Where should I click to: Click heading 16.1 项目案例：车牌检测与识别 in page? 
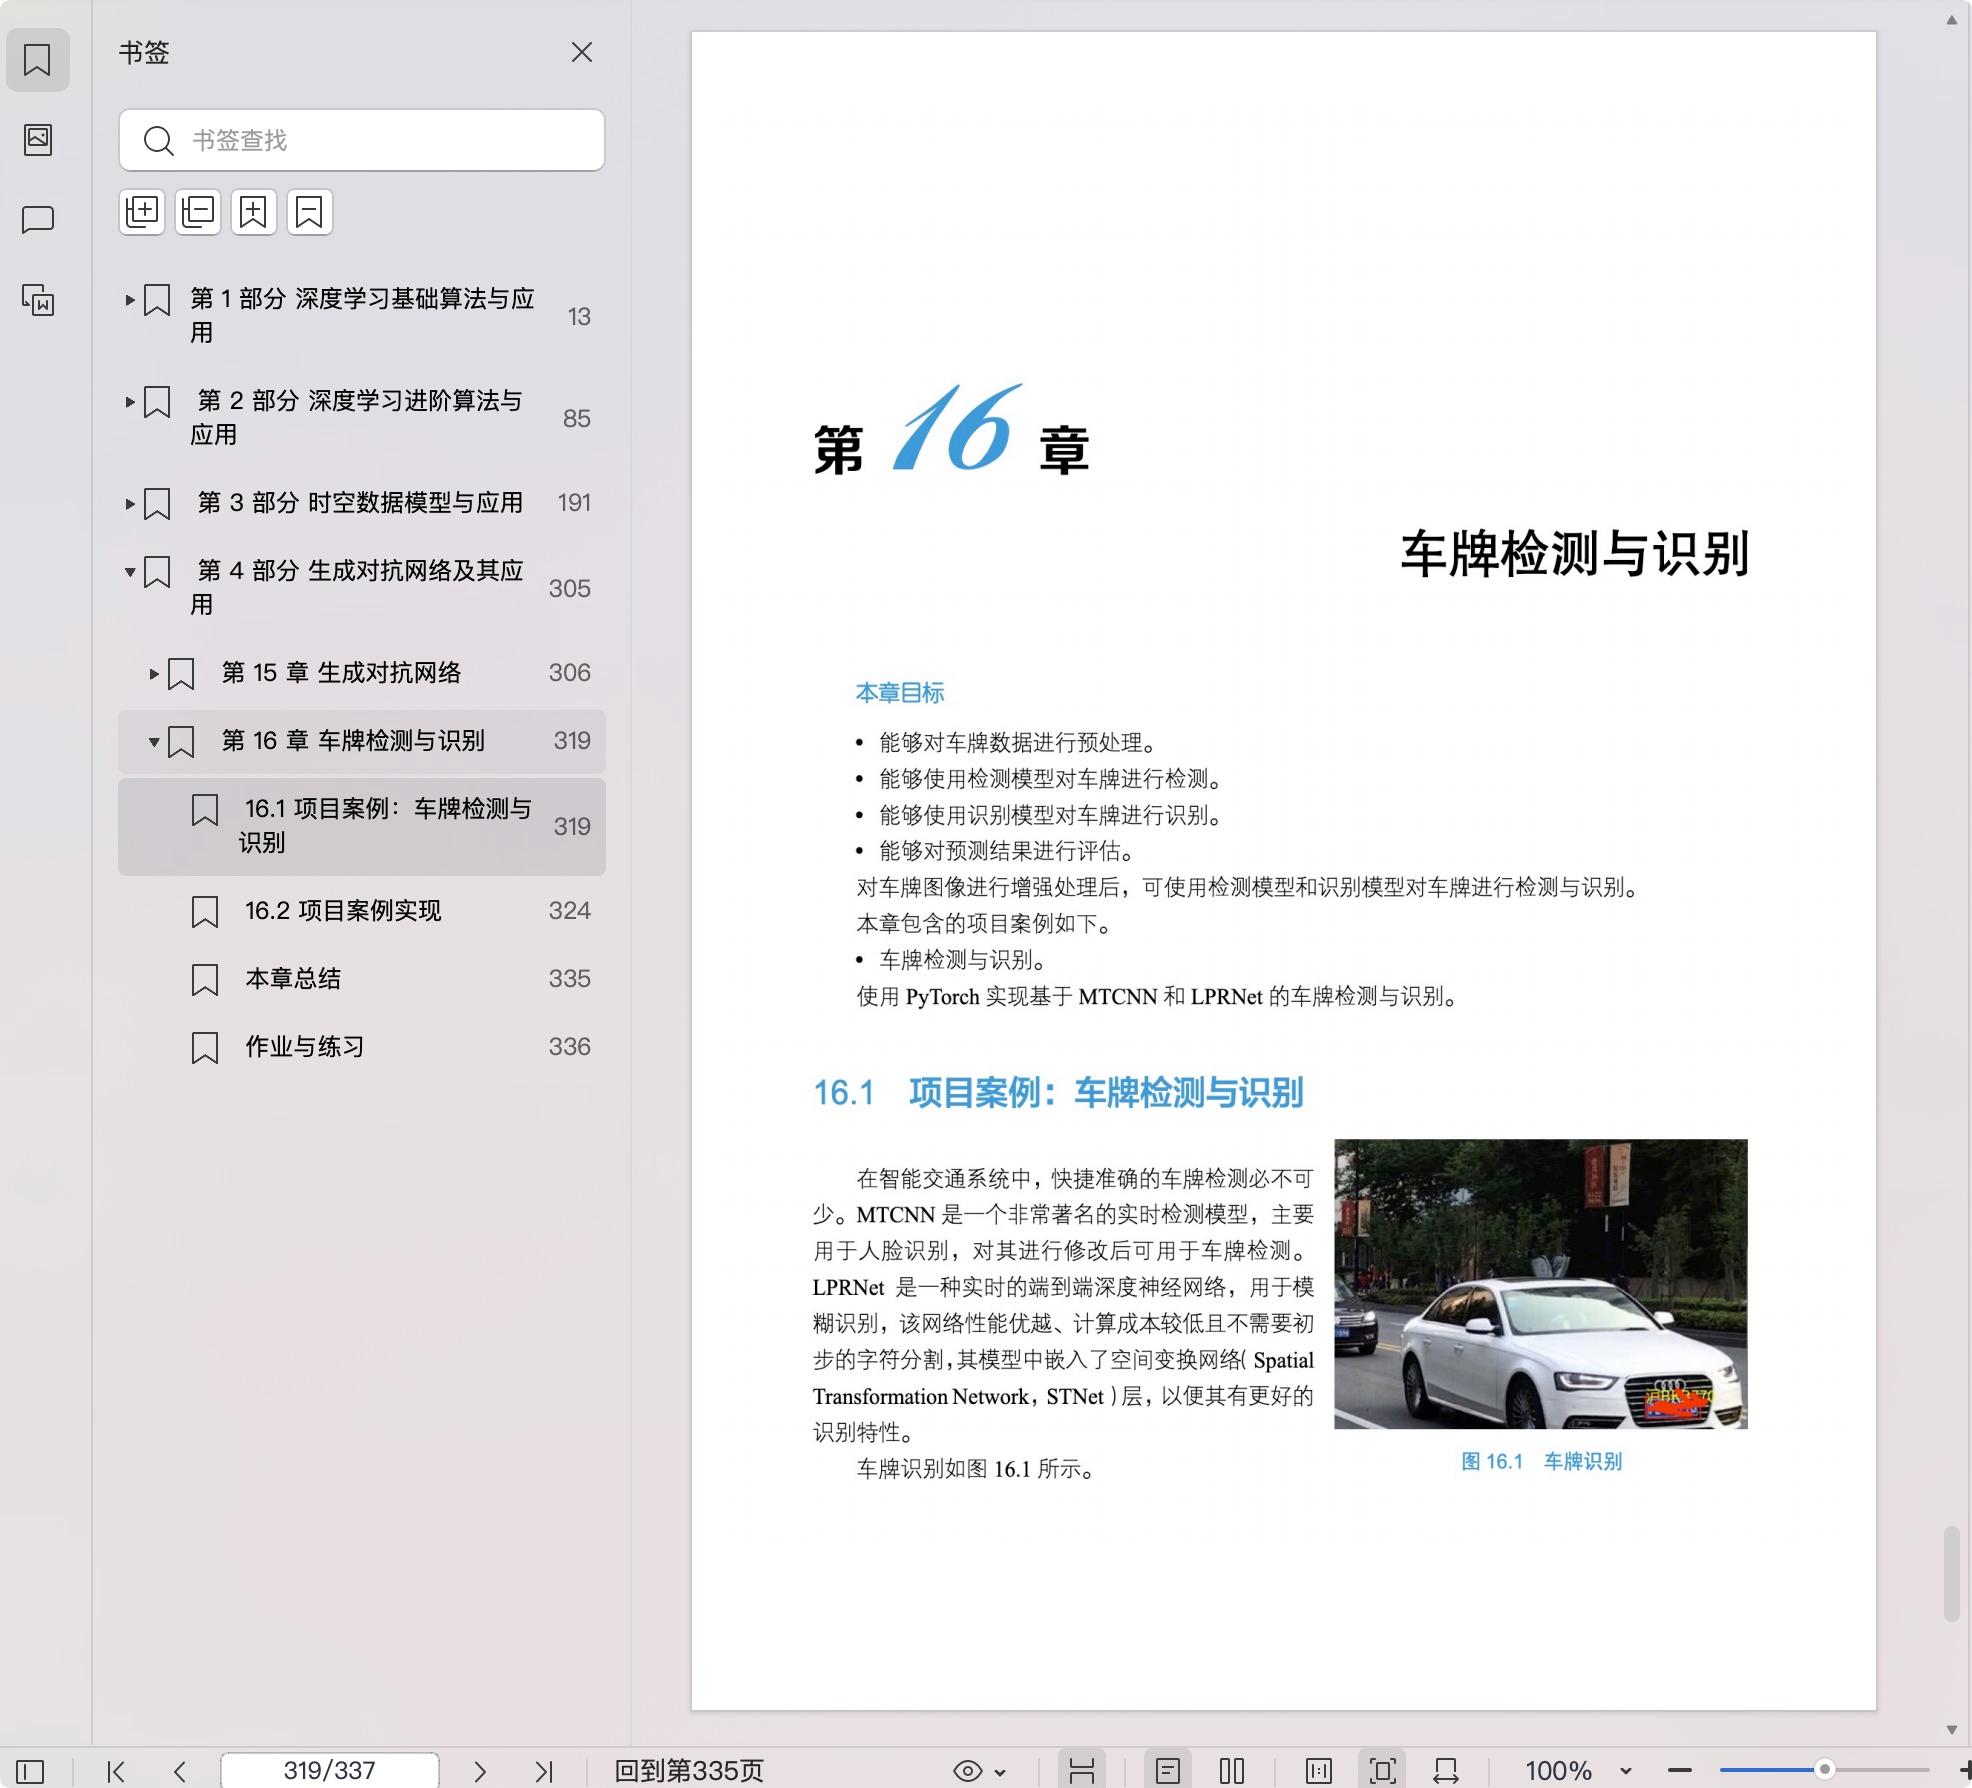(1058, 1093)
